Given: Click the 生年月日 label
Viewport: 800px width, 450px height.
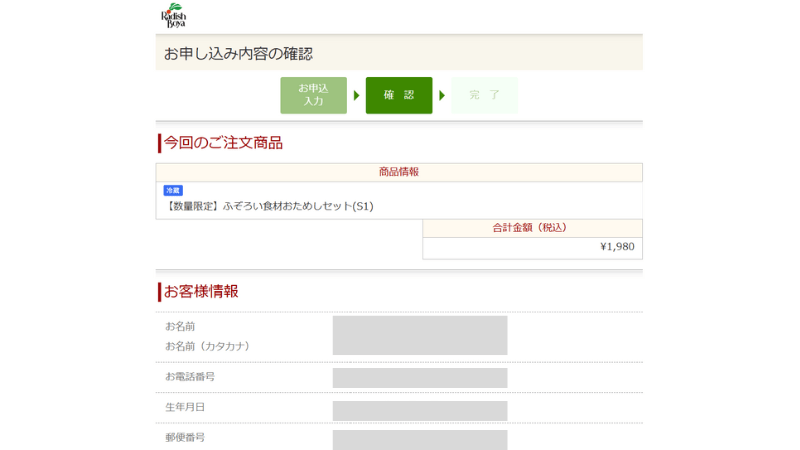Looking at the screenshot, I should coord(185,407).
